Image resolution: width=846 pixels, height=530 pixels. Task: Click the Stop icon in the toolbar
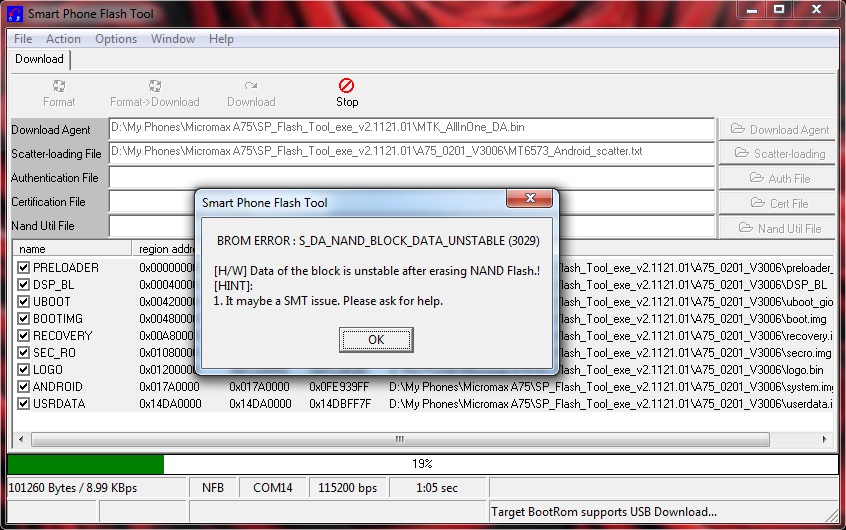346,87
